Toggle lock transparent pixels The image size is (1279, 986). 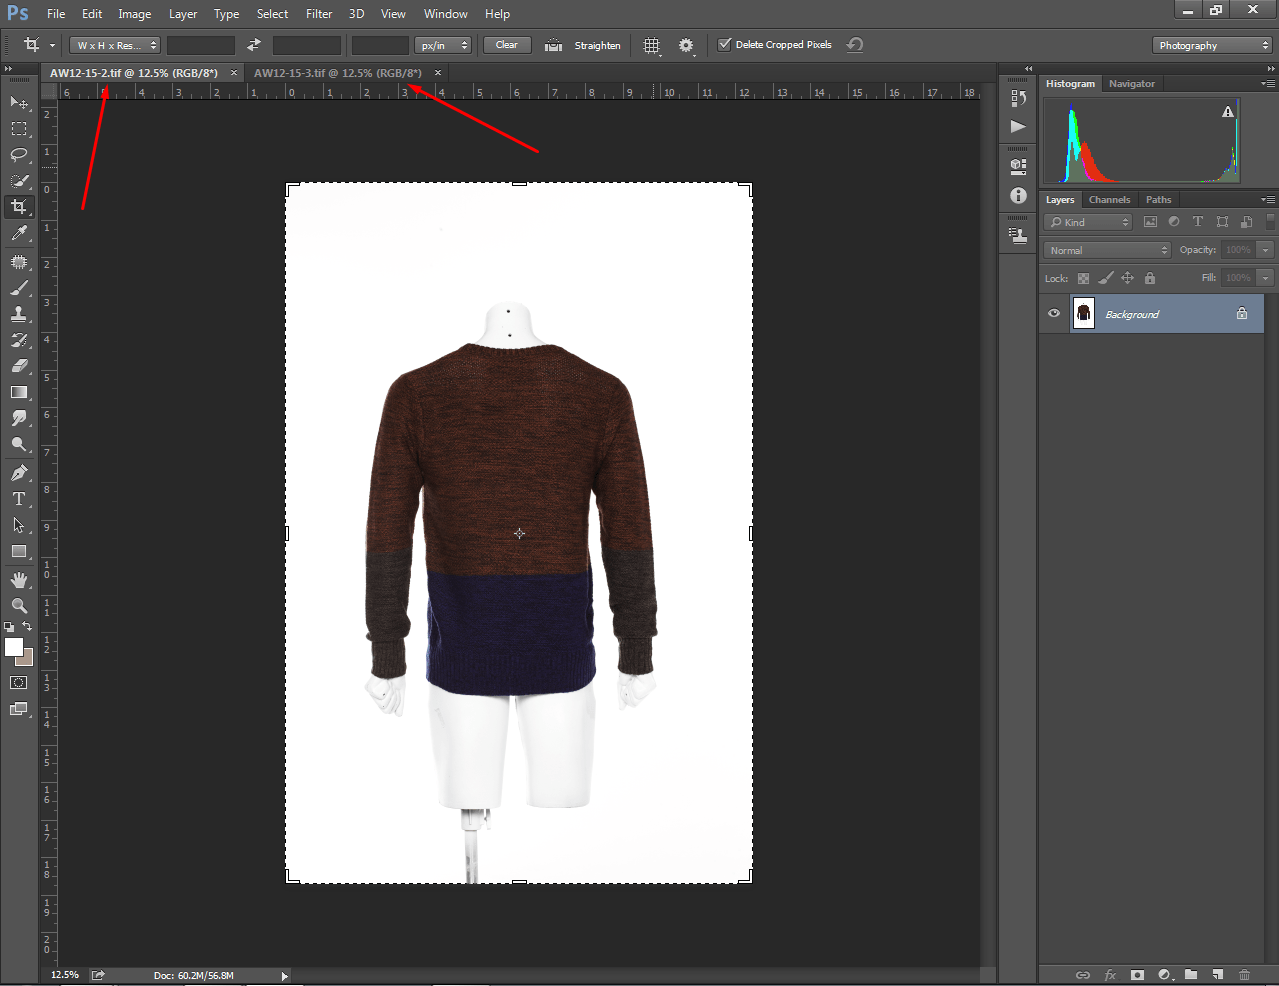tap(1083, 278)
